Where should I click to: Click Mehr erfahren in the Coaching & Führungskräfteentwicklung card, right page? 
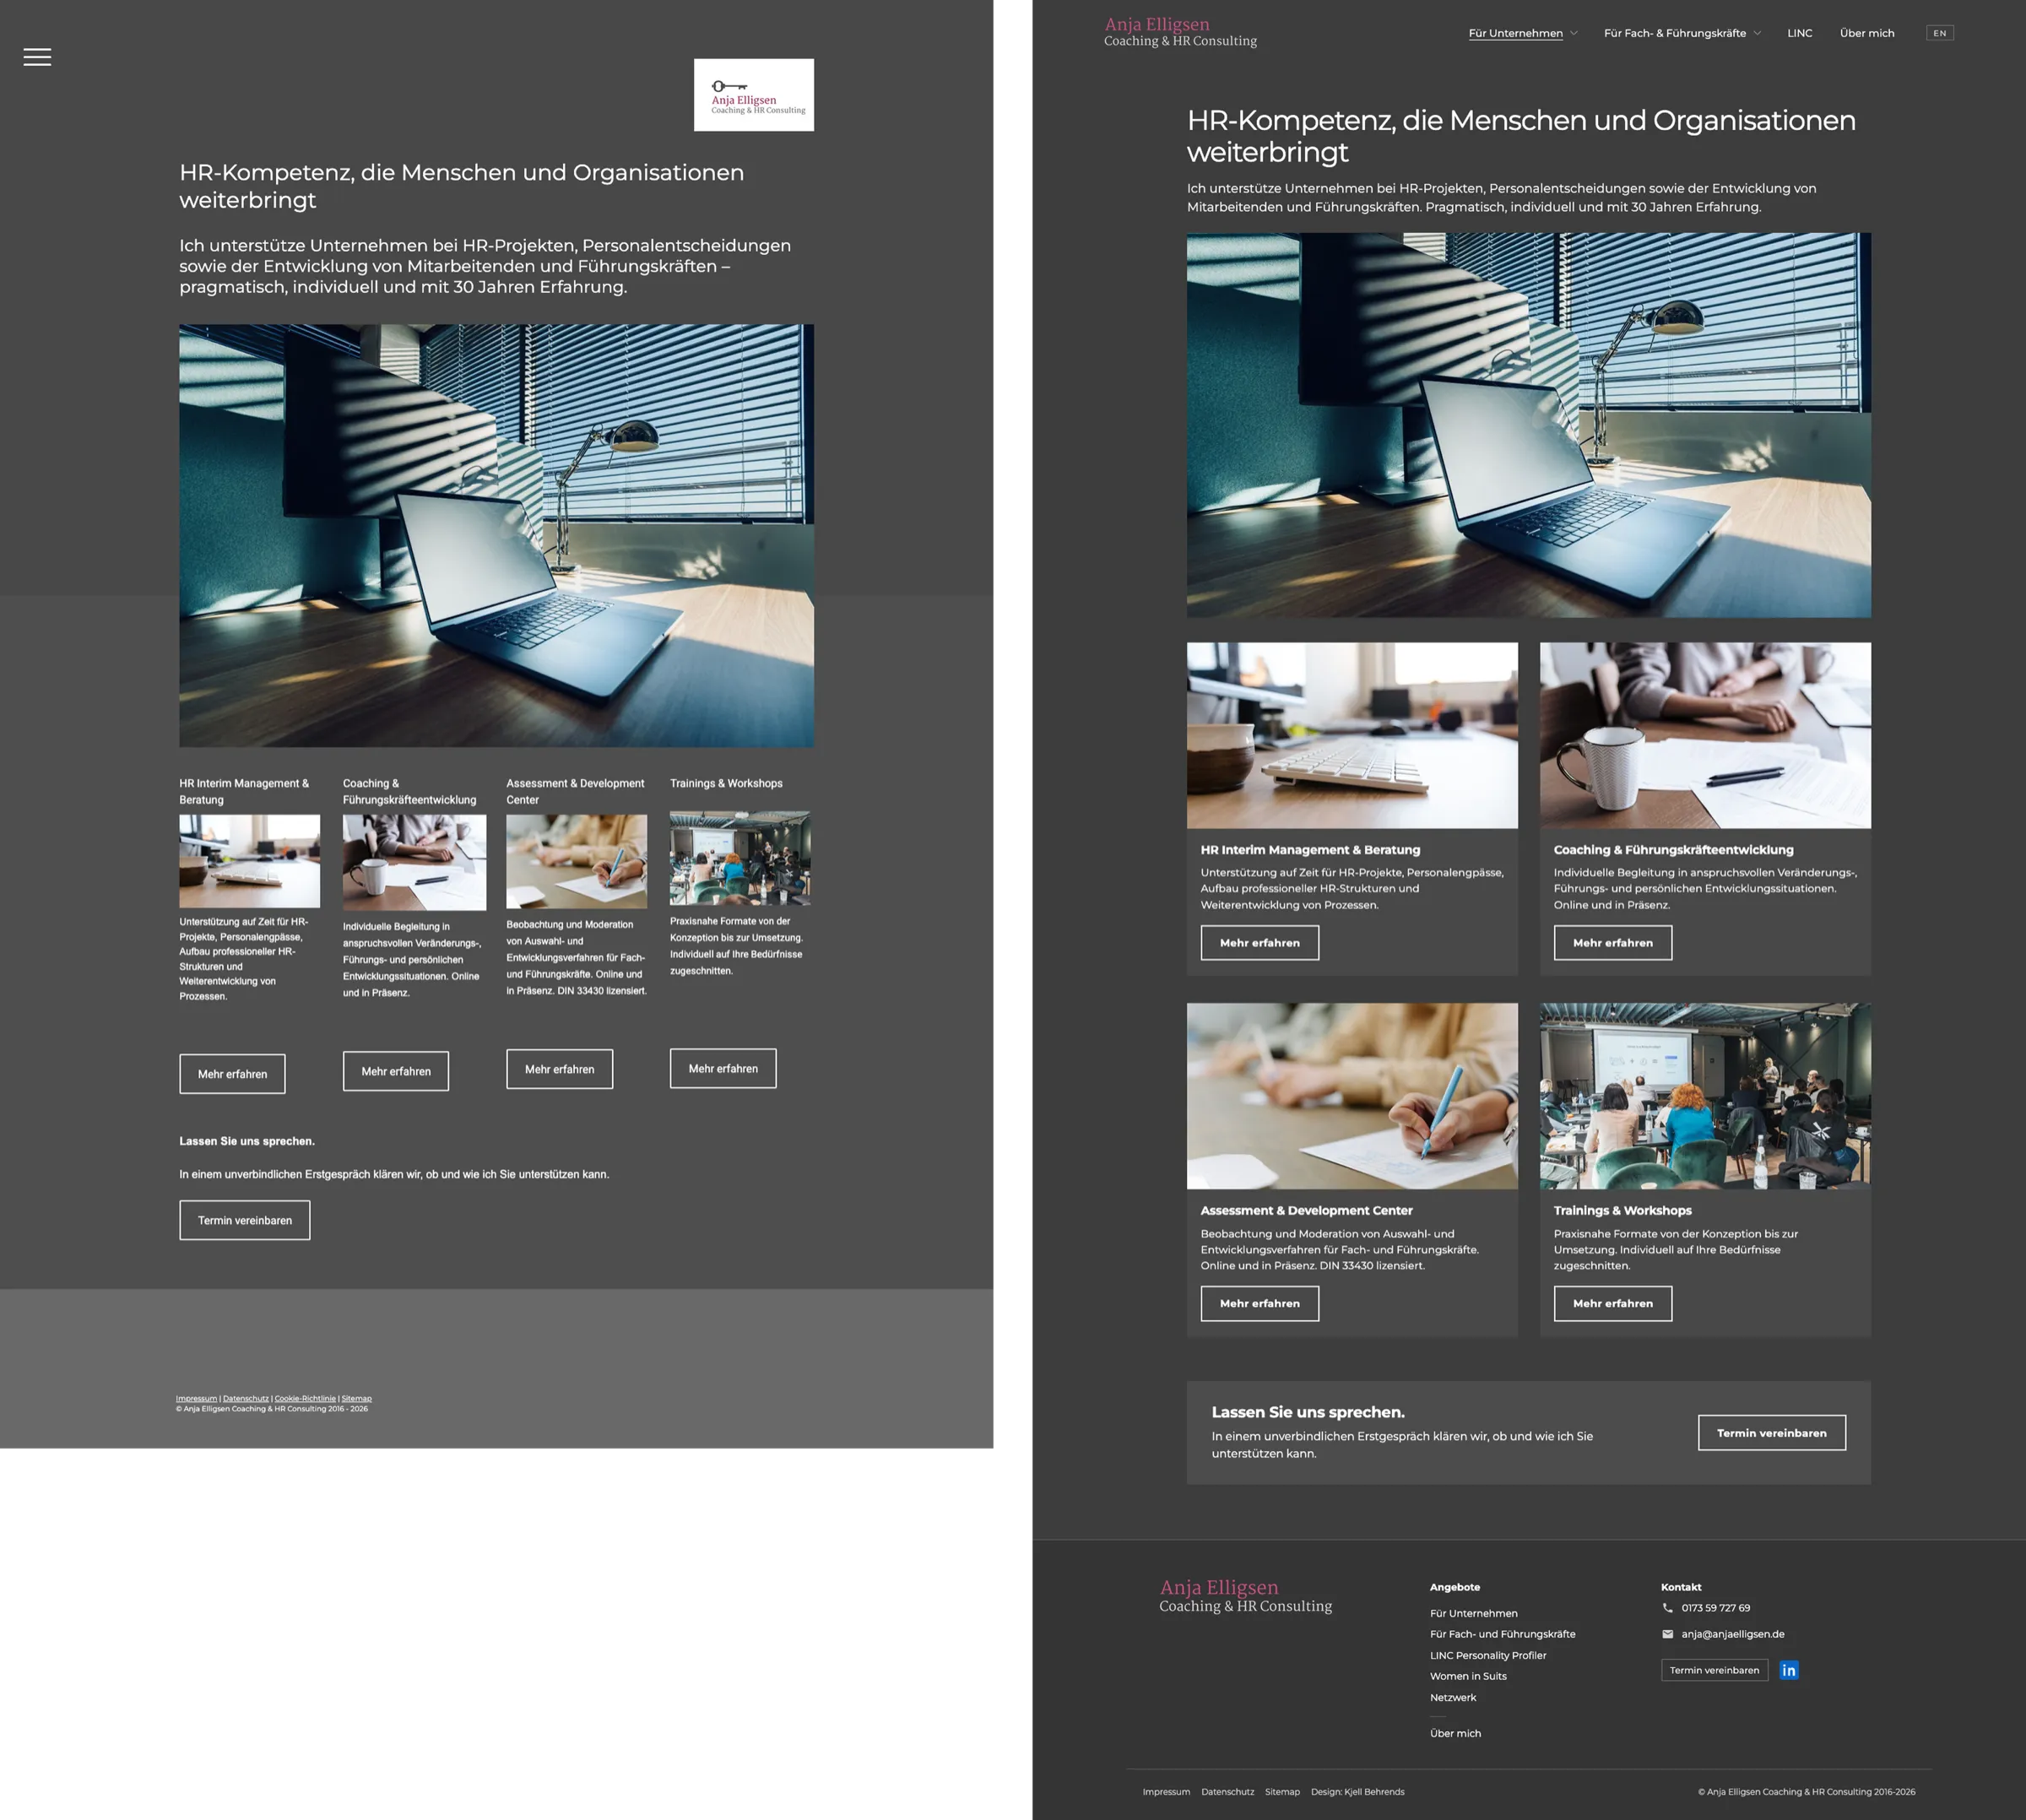pyautogui.click(x=1612, y=943)
